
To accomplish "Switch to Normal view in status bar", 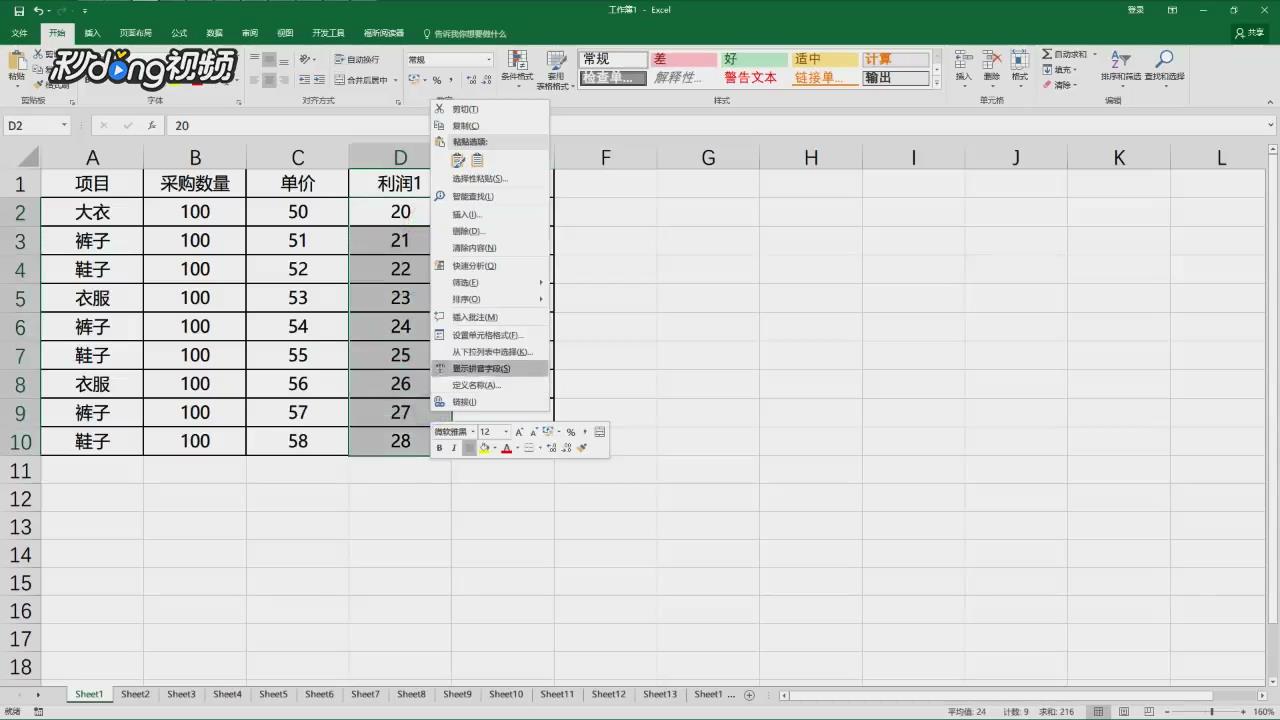I will [1099, 712].
